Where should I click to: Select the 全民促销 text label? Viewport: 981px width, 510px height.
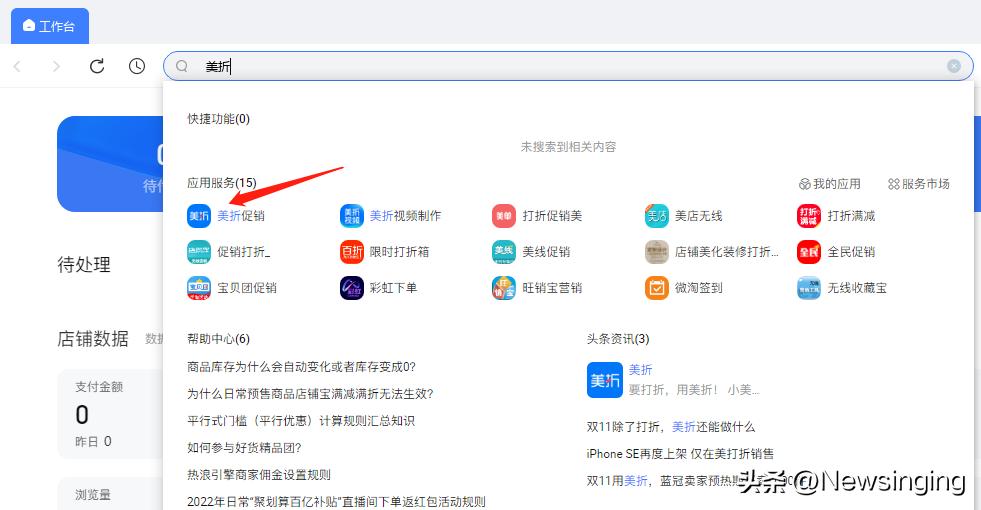point(851,252)
